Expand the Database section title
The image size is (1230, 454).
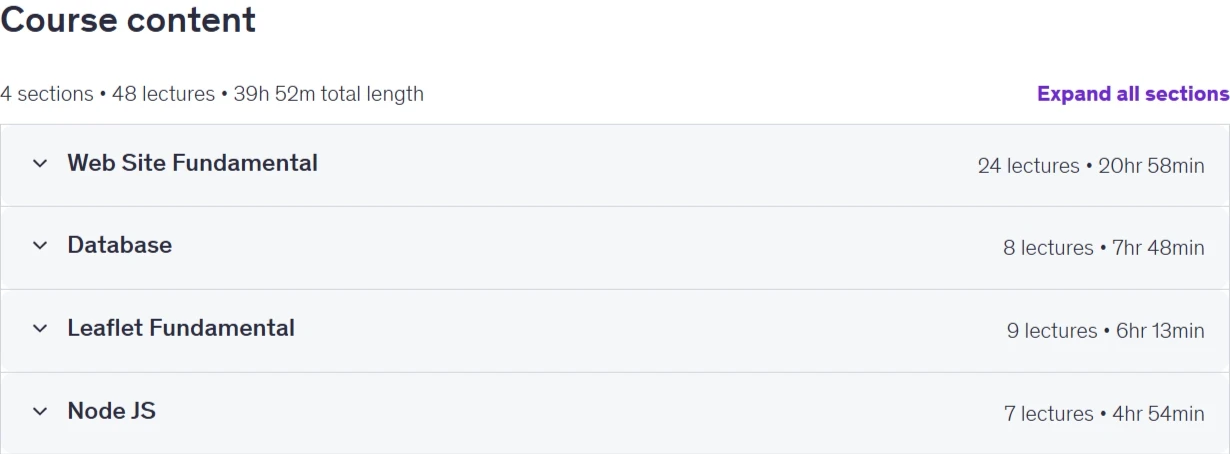point(119,245)
